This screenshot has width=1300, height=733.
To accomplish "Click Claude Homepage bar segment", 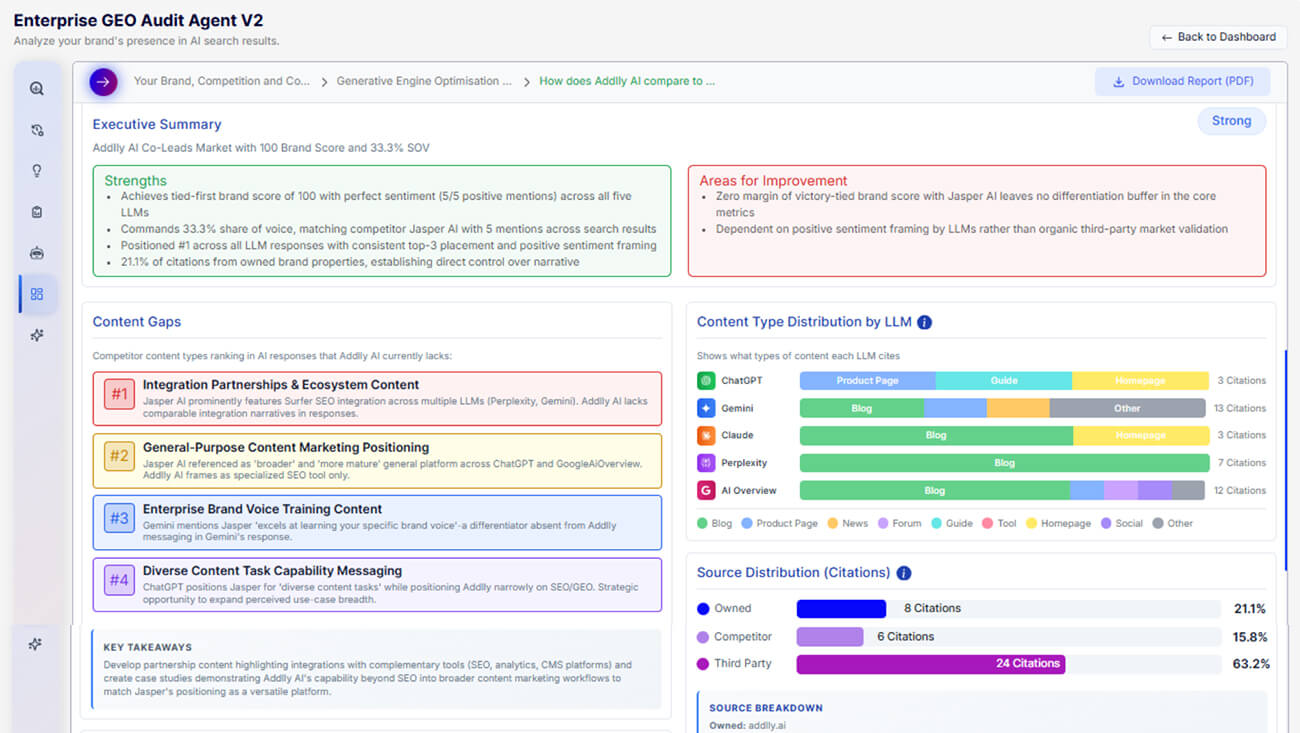I will point(1141,435).
